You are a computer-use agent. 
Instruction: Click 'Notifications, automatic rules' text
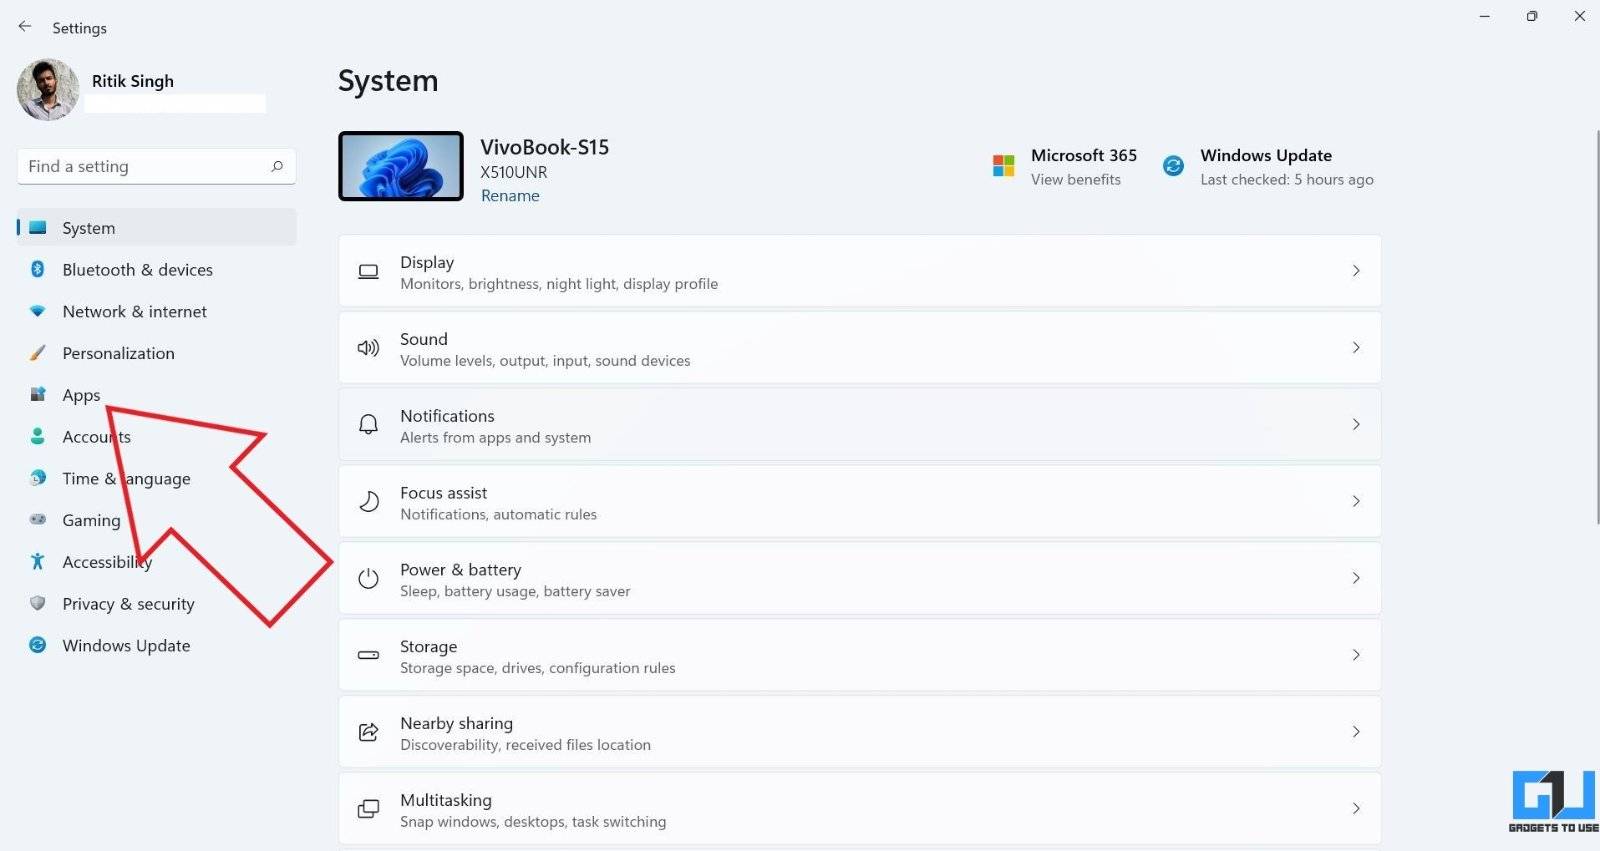pos(498,515)
